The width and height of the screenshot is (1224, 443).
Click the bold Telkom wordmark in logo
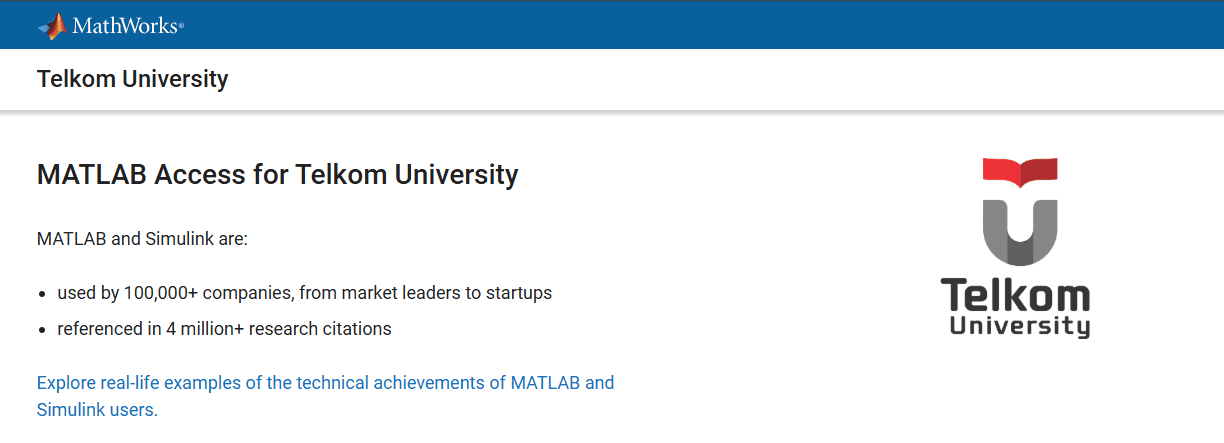tap(1015, 296)
